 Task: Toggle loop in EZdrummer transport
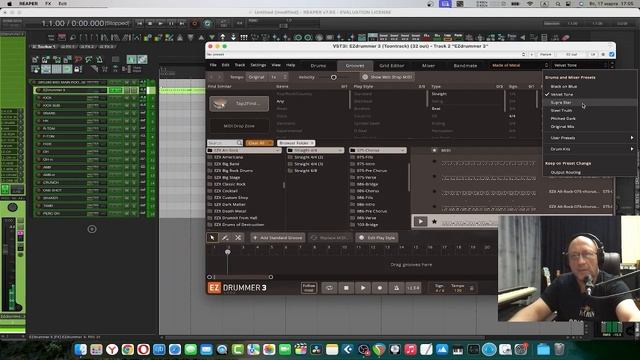[329, 288]
